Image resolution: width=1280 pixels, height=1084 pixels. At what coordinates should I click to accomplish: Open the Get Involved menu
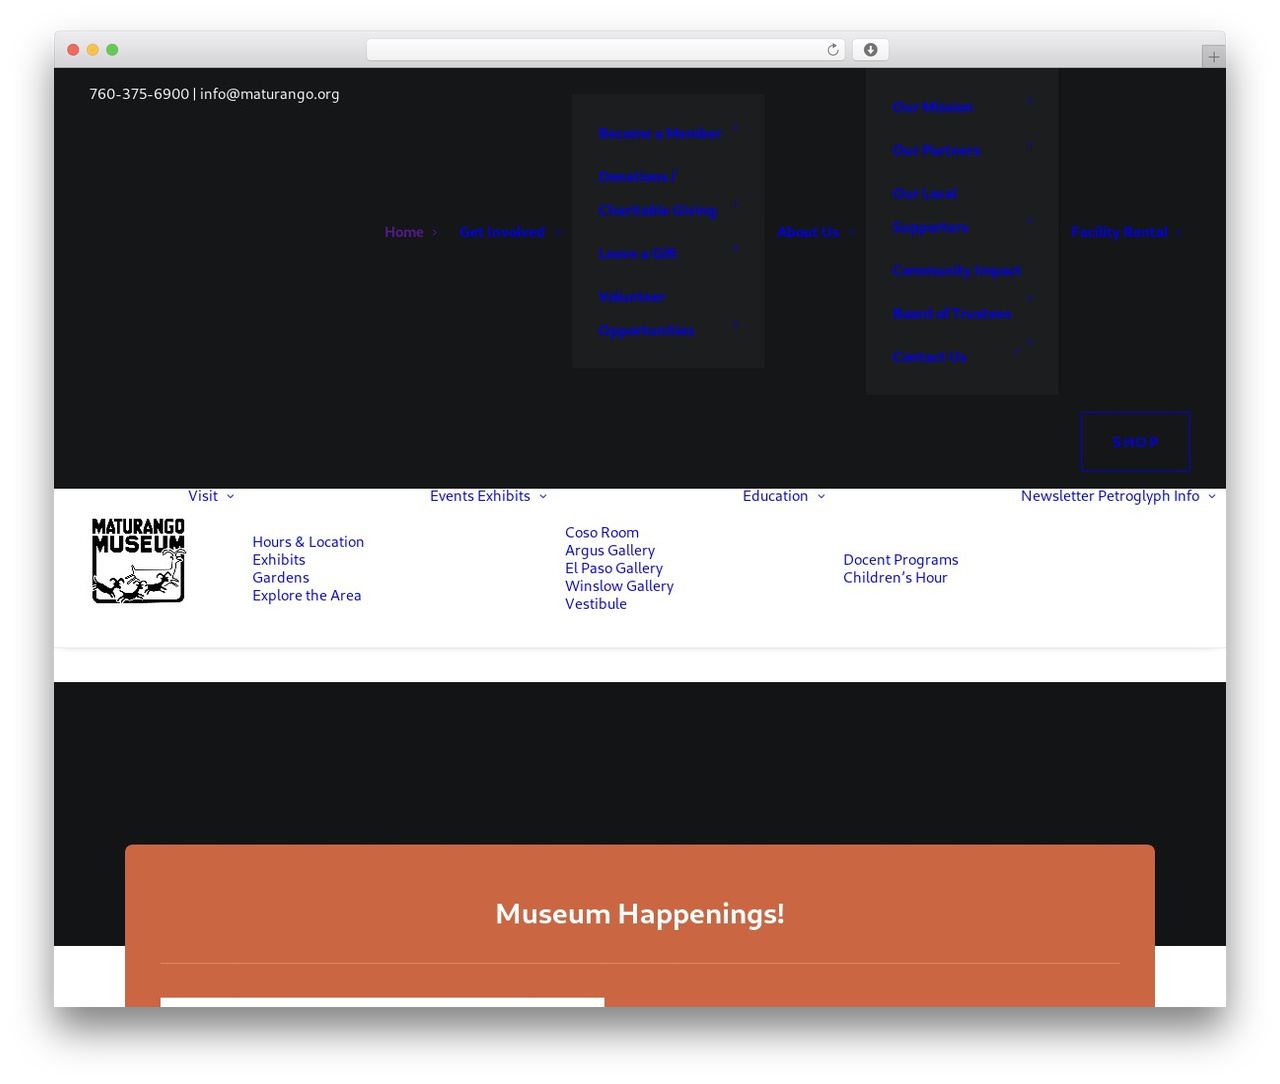click(x=502, y=232)
